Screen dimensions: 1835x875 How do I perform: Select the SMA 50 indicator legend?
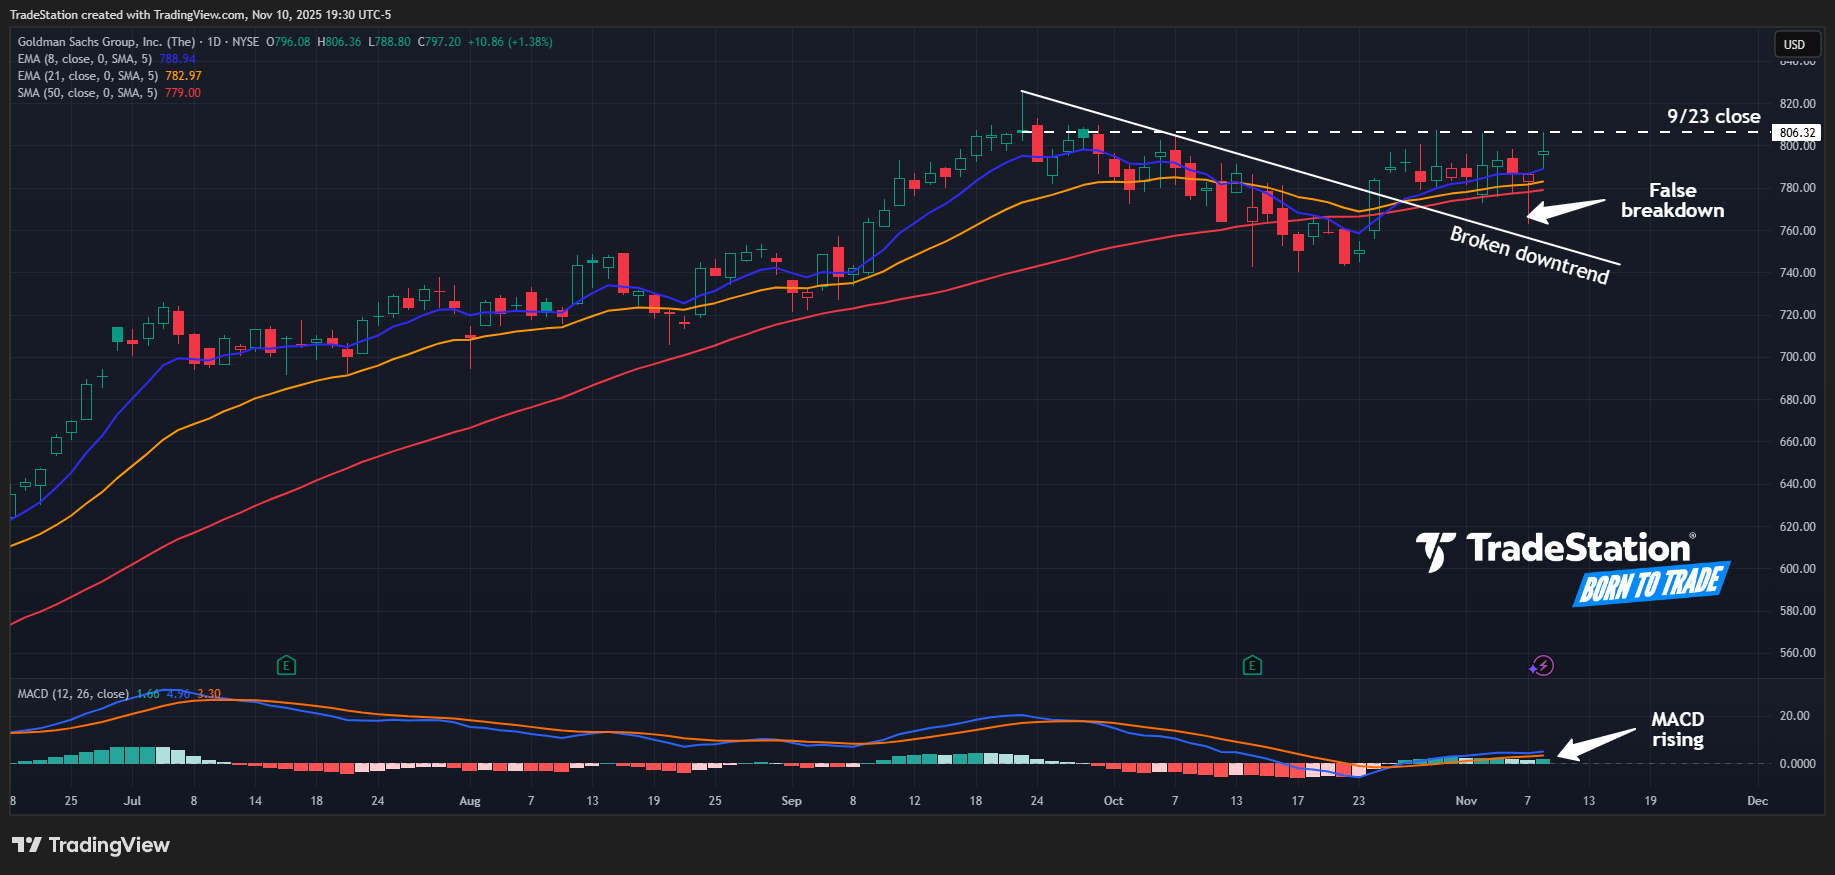[88, 93]
